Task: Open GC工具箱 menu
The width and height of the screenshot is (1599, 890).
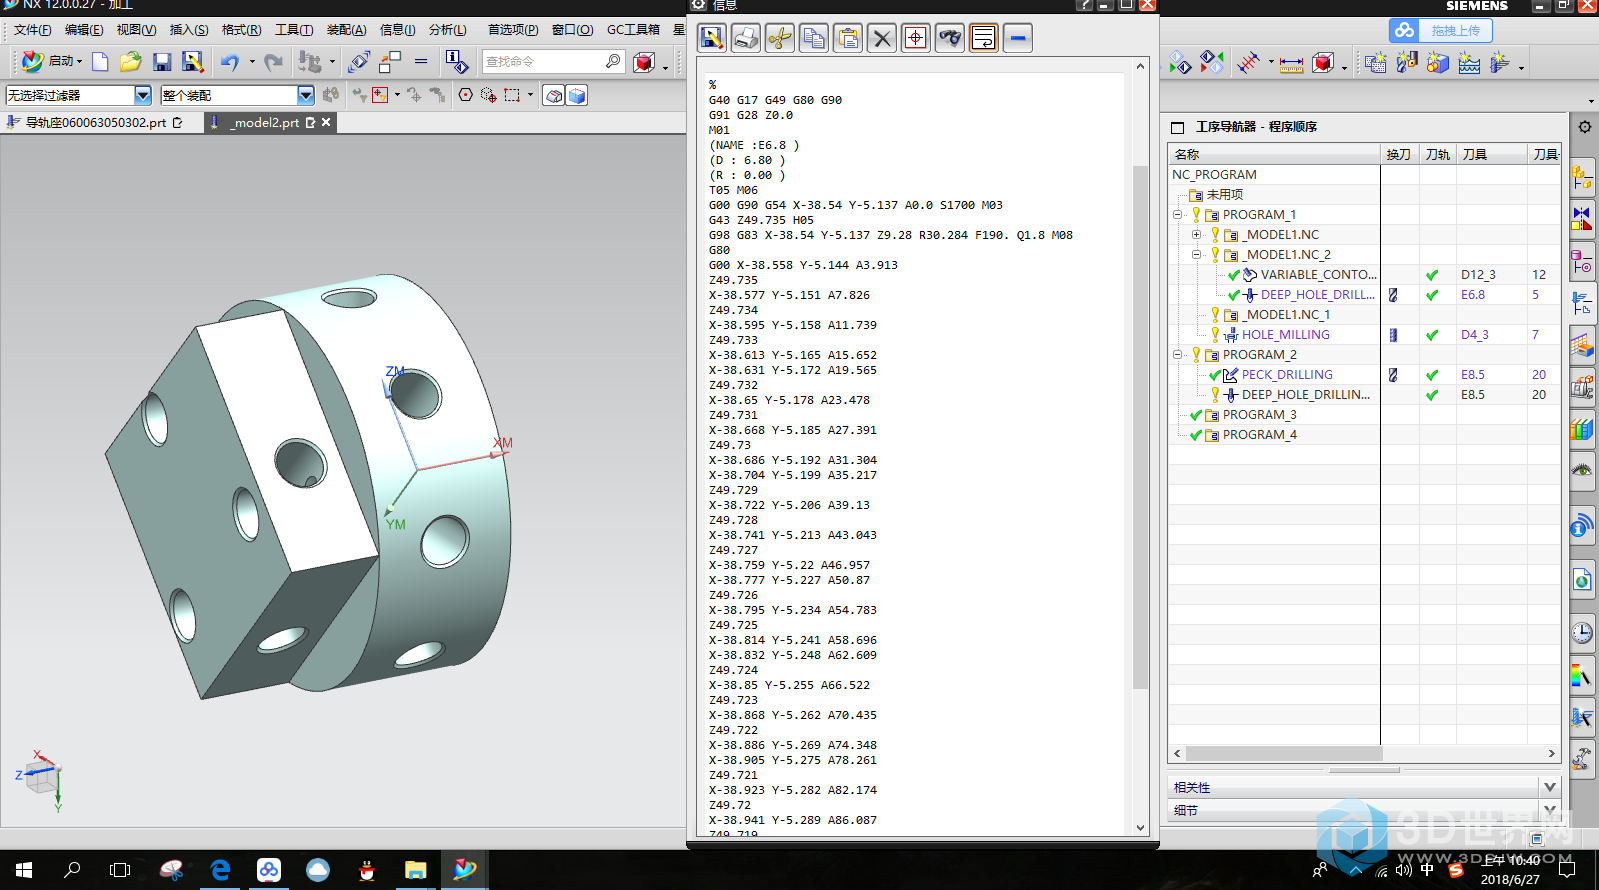Action: click(633, 30)
